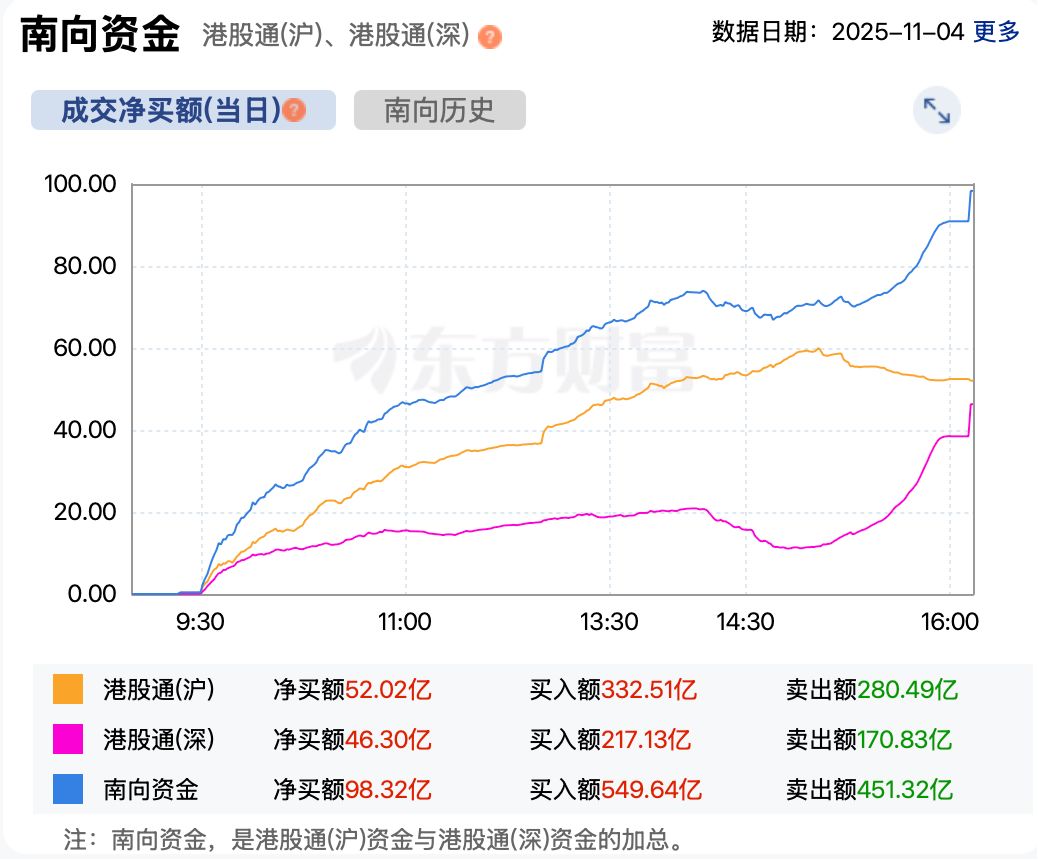Click the 南向资金 main title heading
1038x860 pixels.
pos(100,35)
